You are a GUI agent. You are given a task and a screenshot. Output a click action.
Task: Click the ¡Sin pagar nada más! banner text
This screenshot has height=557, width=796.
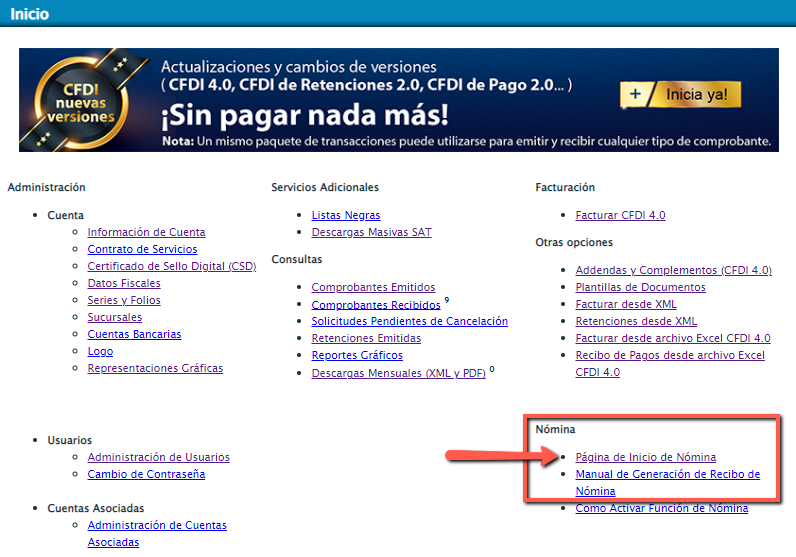tap(305, 115)
